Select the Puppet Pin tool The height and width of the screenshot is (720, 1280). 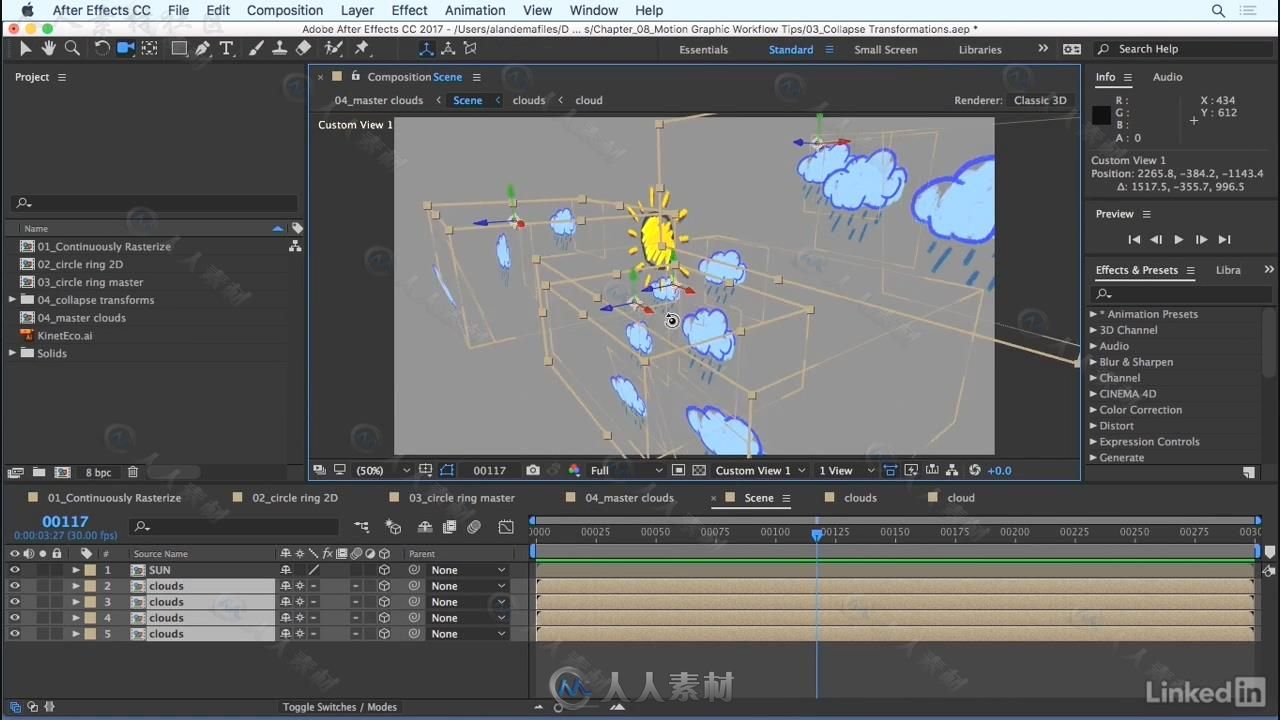click(362, 48)
